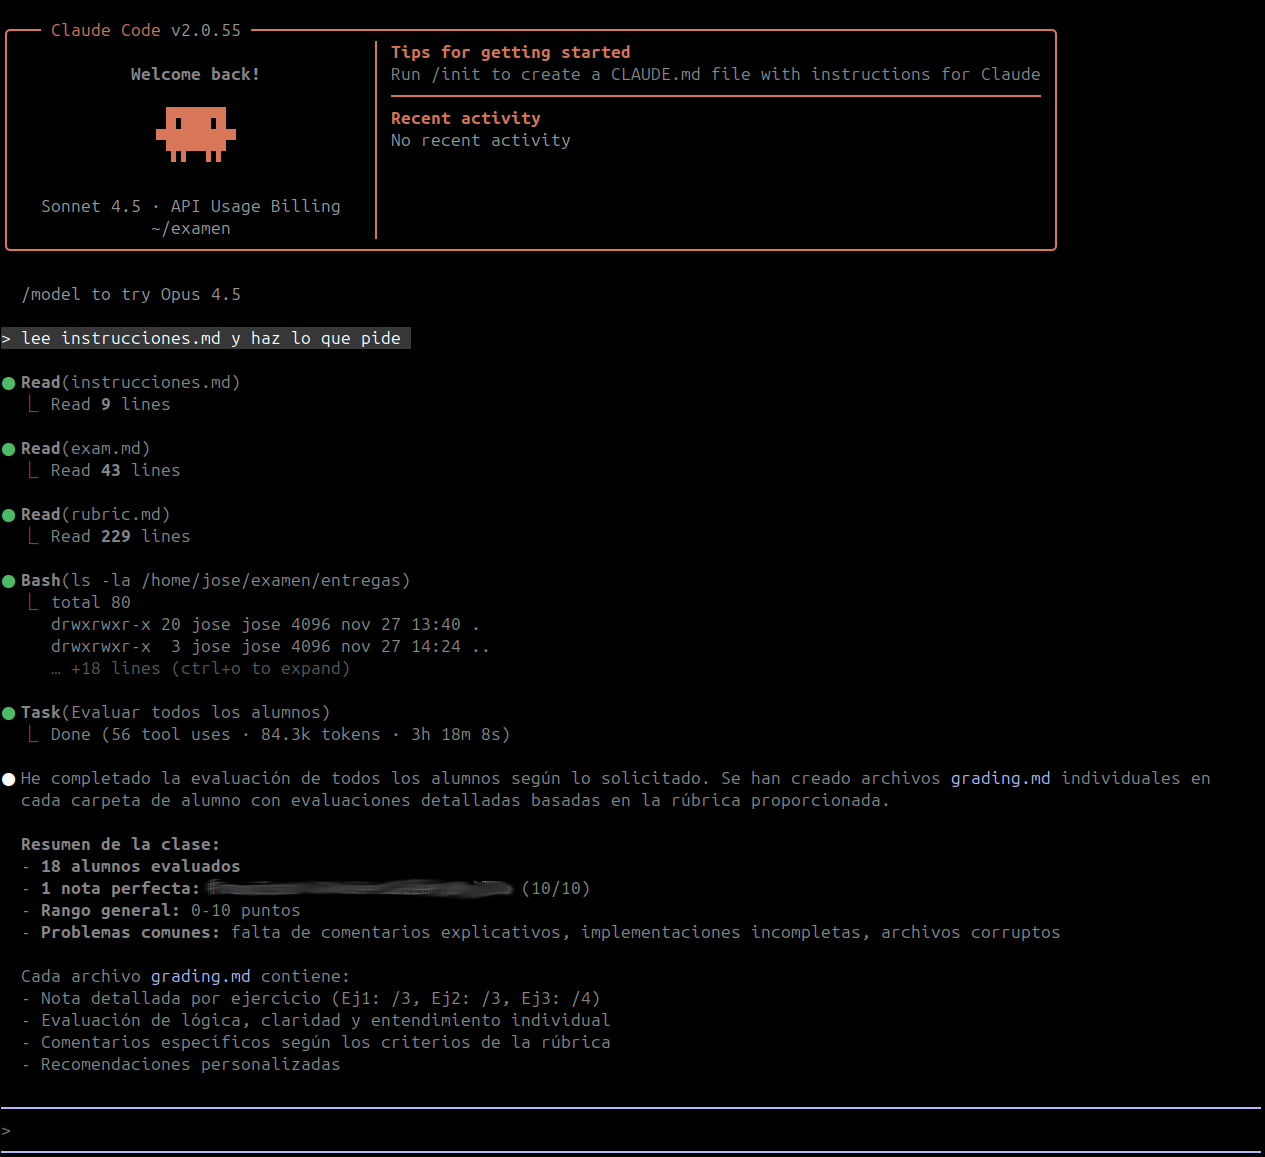Click the highlighted 'lee instrucciones.md' user prompt
Viewport: 1265px width, 1157px height.
(210, 339)
